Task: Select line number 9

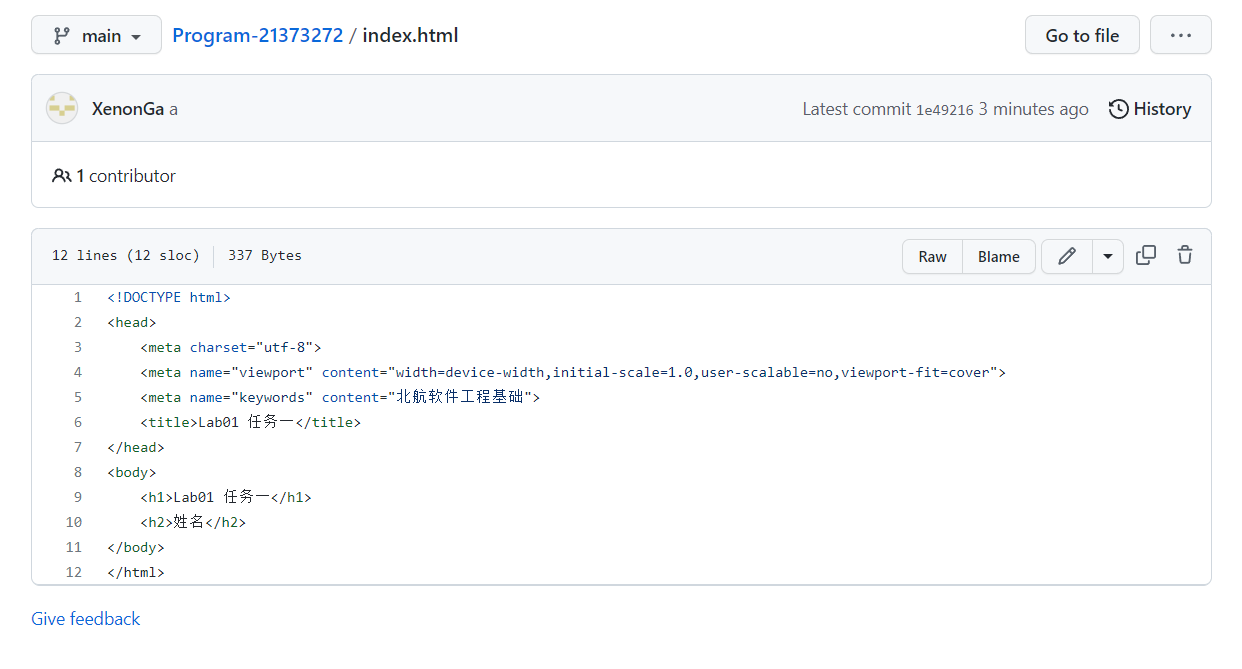Action: coord(78,497)
